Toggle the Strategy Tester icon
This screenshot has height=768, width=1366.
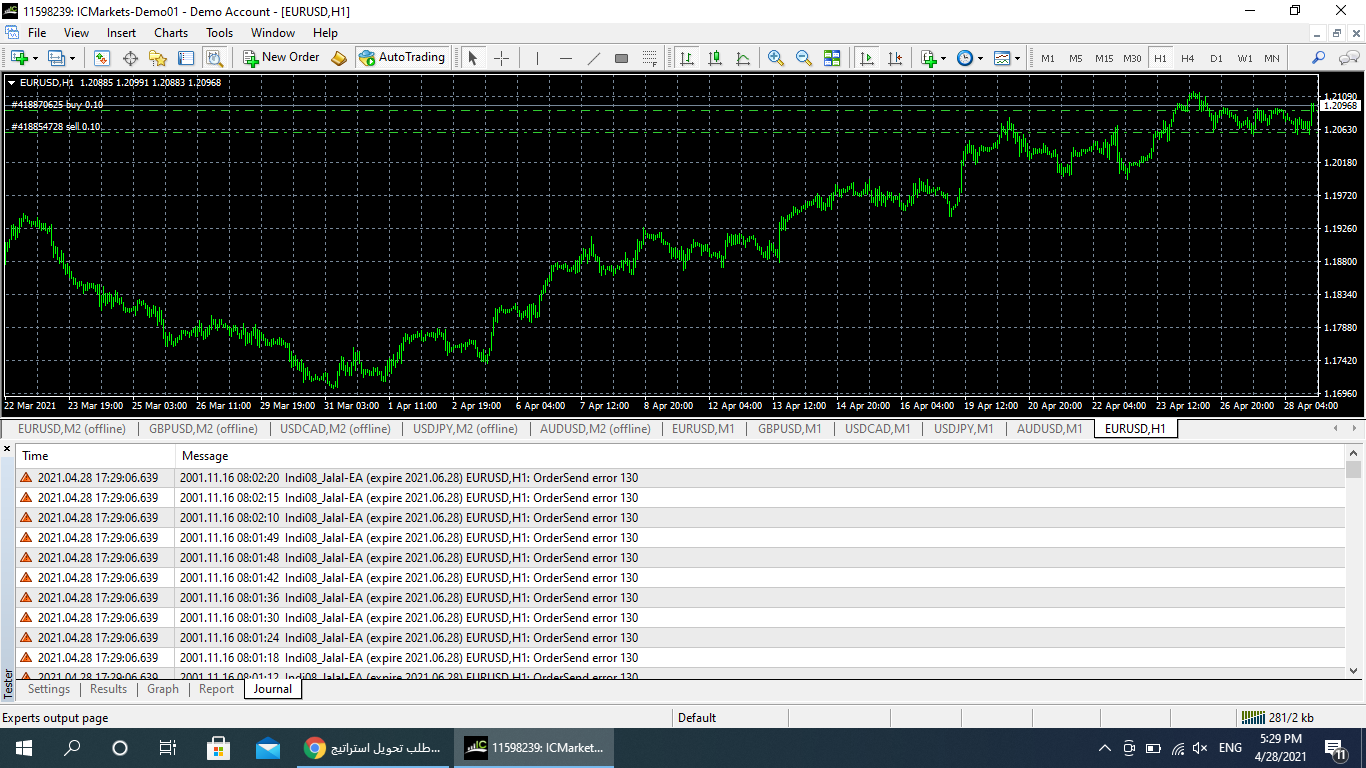coord(214,58)
